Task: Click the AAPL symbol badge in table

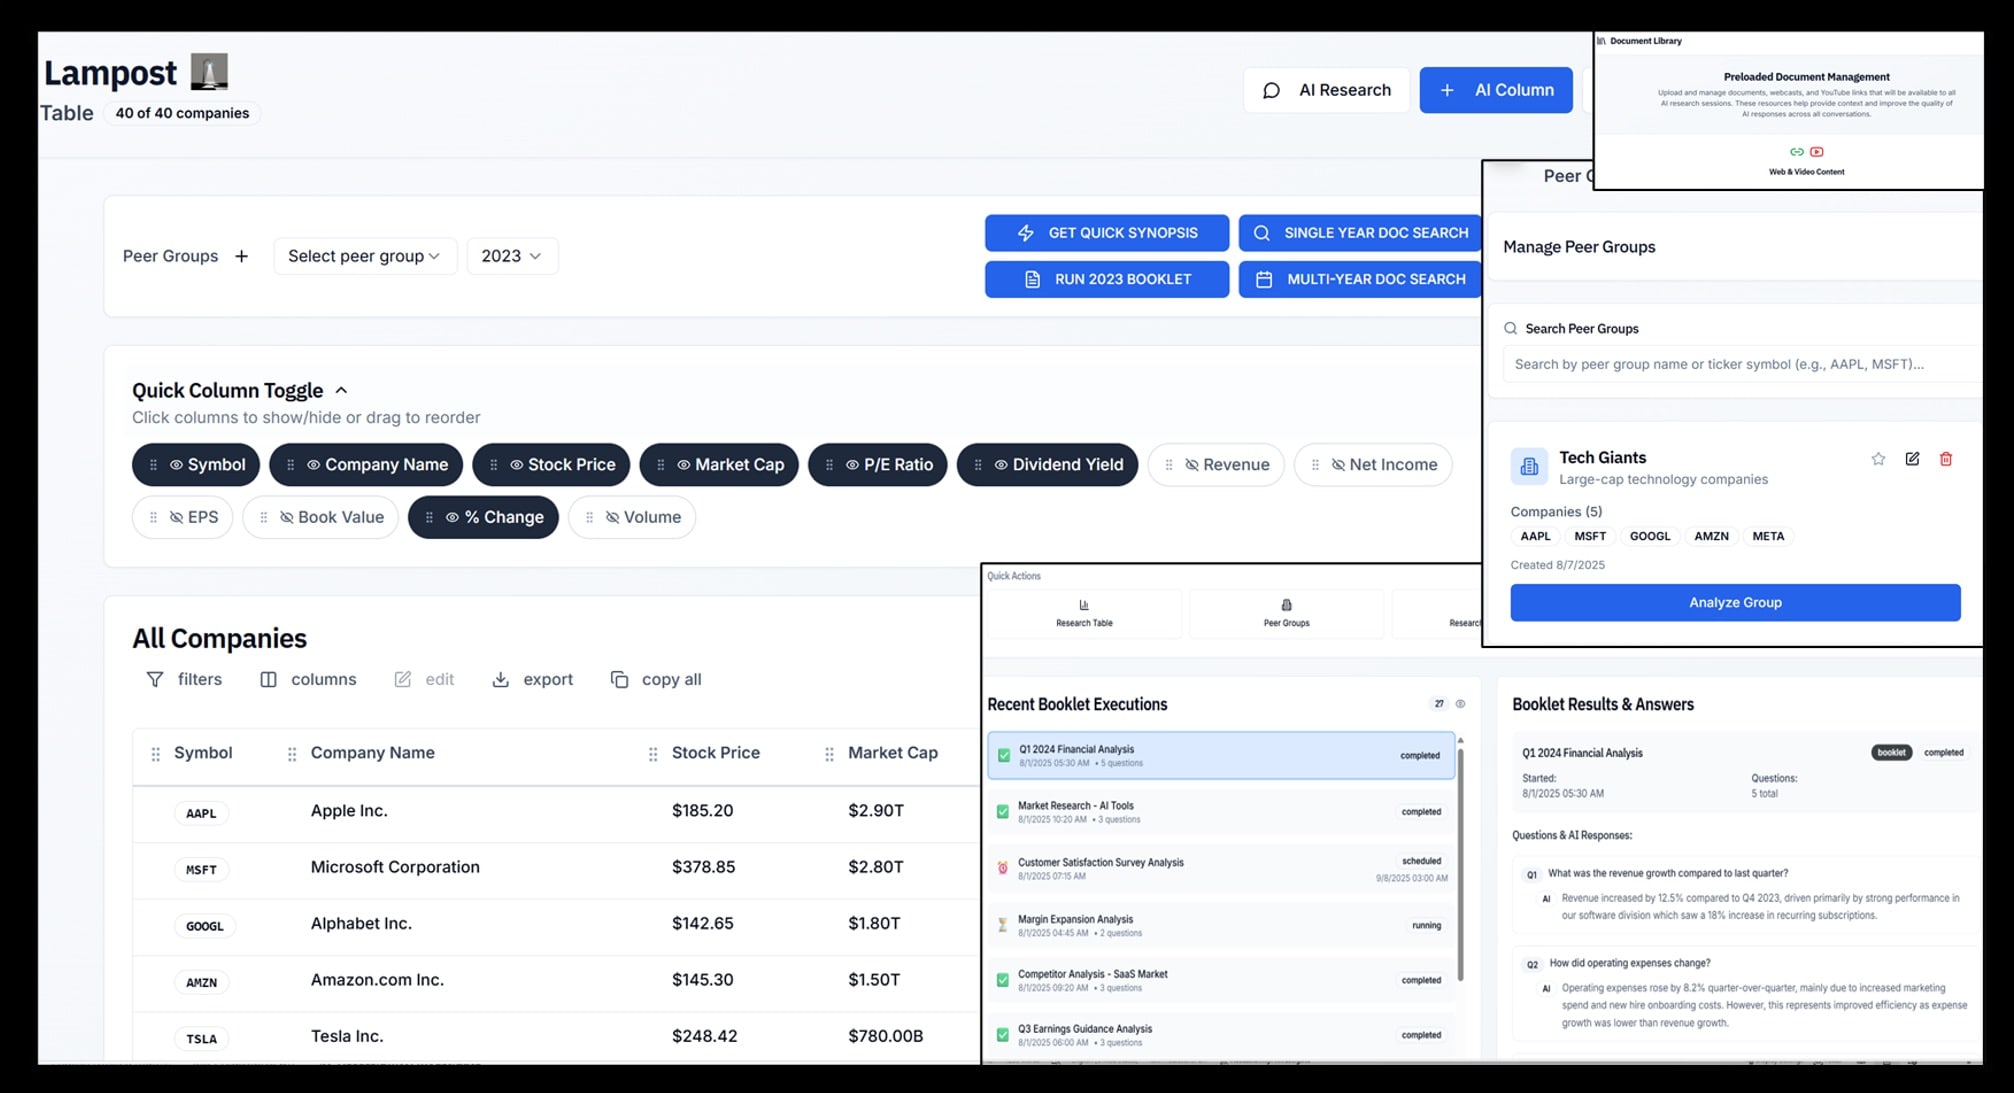Action: click(x=201, y=813)
